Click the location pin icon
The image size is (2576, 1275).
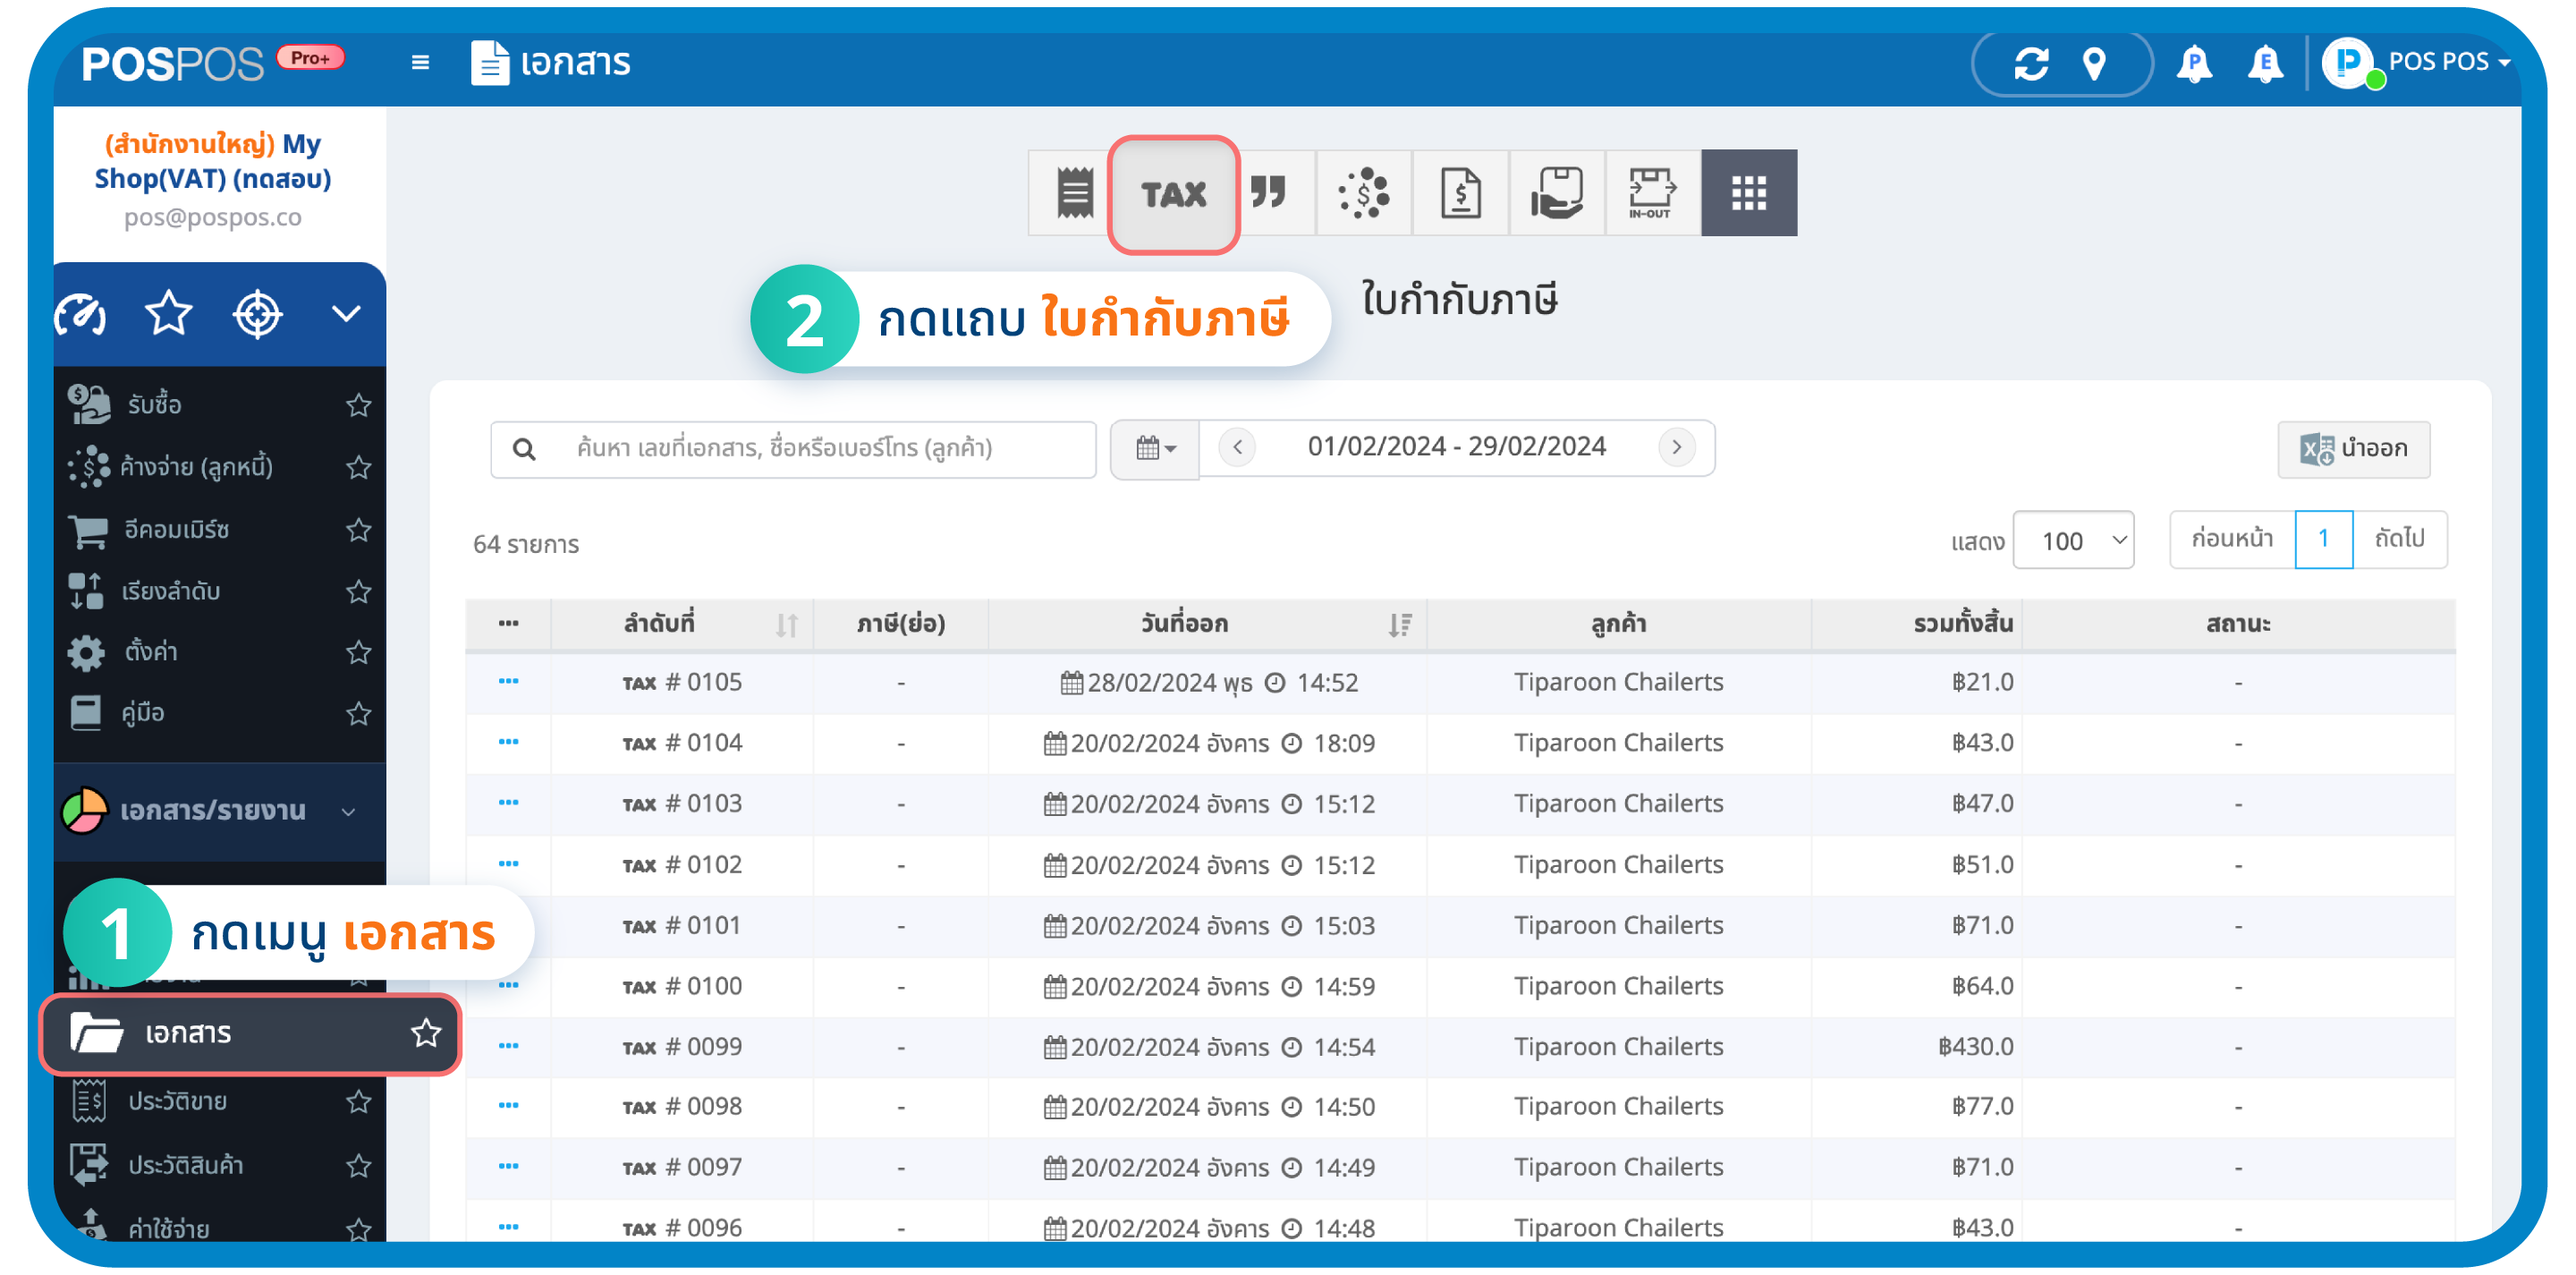[x=2093, y=64]
